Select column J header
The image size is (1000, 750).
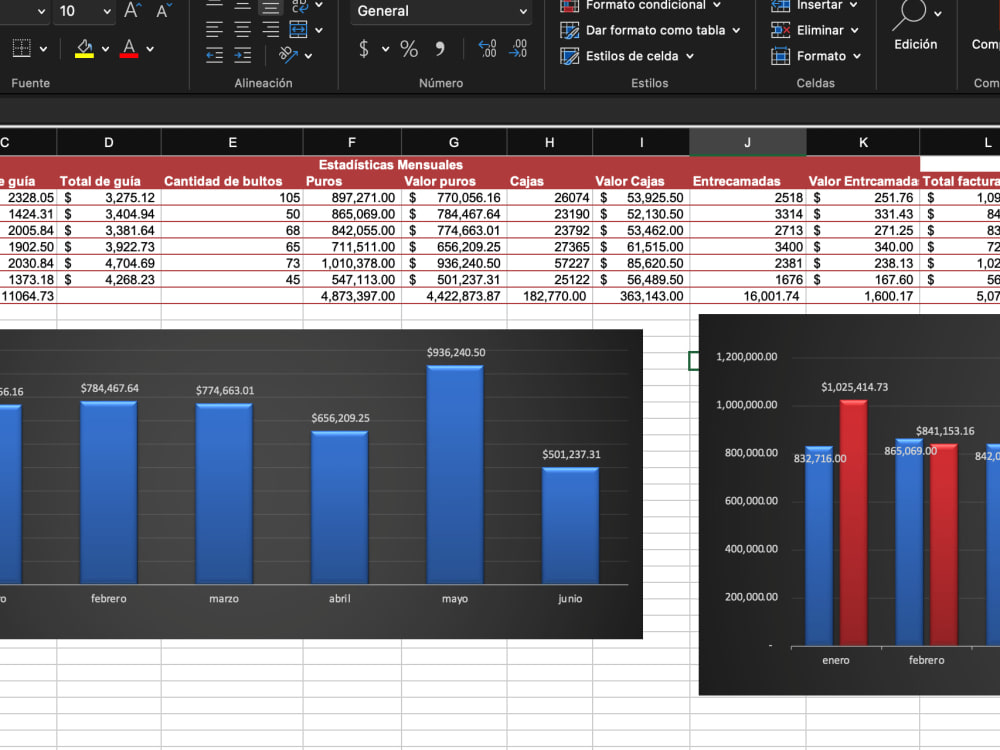pyautogui.click(x=747, y=142)
